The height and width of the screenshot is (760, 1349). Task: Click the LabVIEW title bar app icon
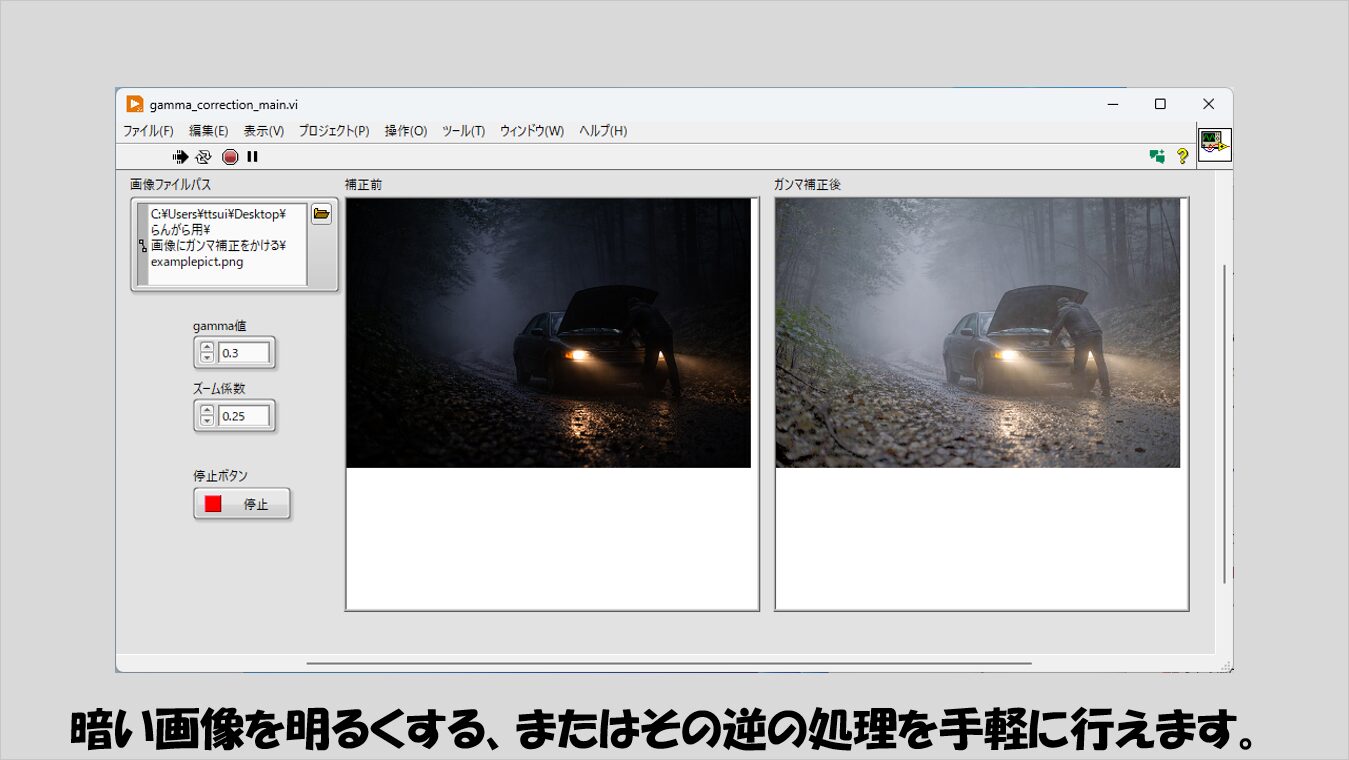135,104
